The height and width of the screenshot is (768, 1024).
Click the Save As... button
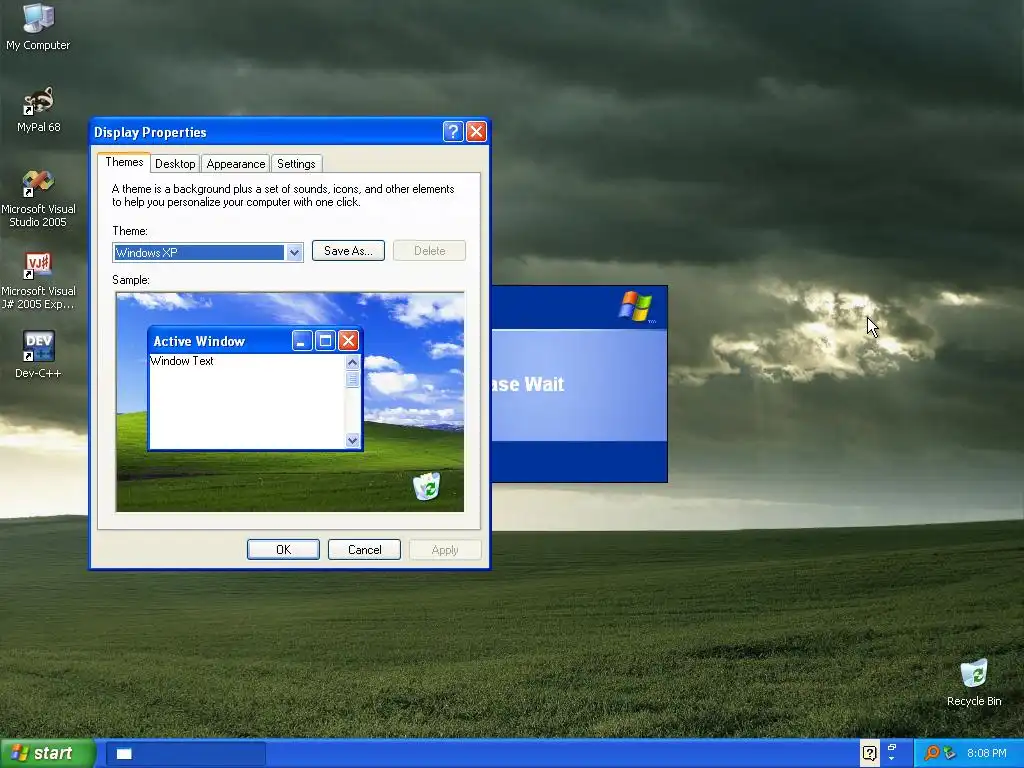348,251
